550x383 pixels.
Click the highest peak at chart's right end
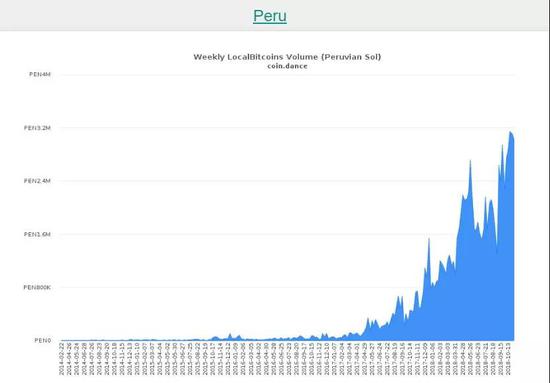click(x=511, y=133)
